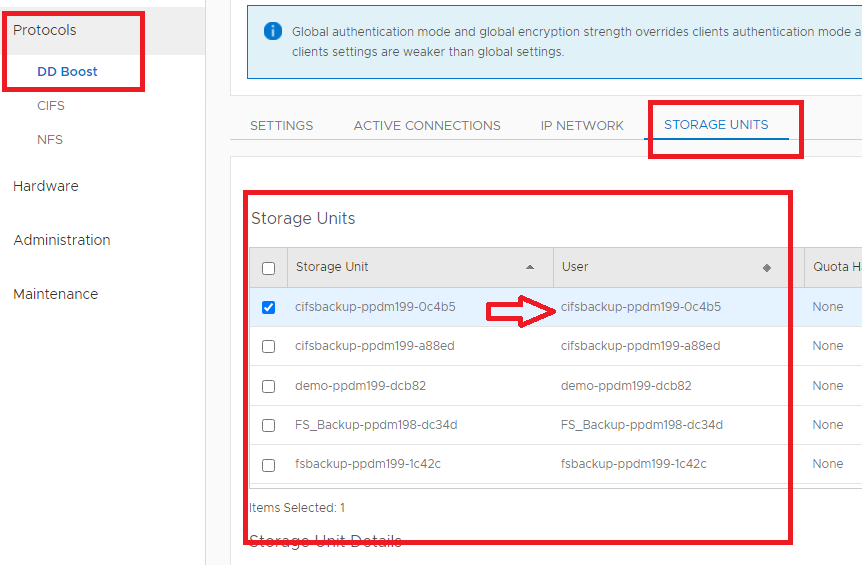Viewport: 862px width, 565px height.
Task: Select the demo-ppdm199-dcb82 checkbox
Action: click(268, 386)
